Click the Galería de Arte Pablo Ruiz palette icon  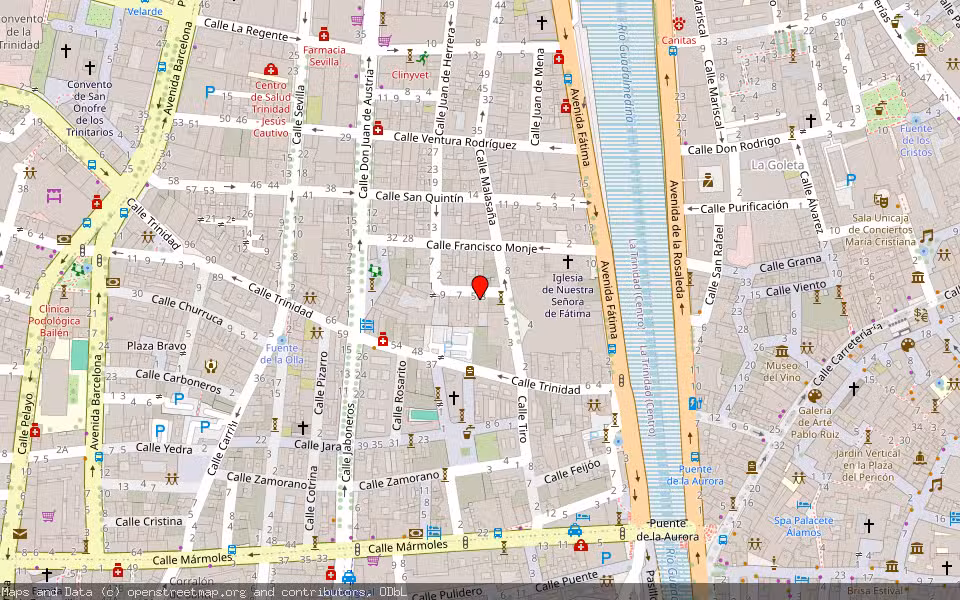[814, 396]
